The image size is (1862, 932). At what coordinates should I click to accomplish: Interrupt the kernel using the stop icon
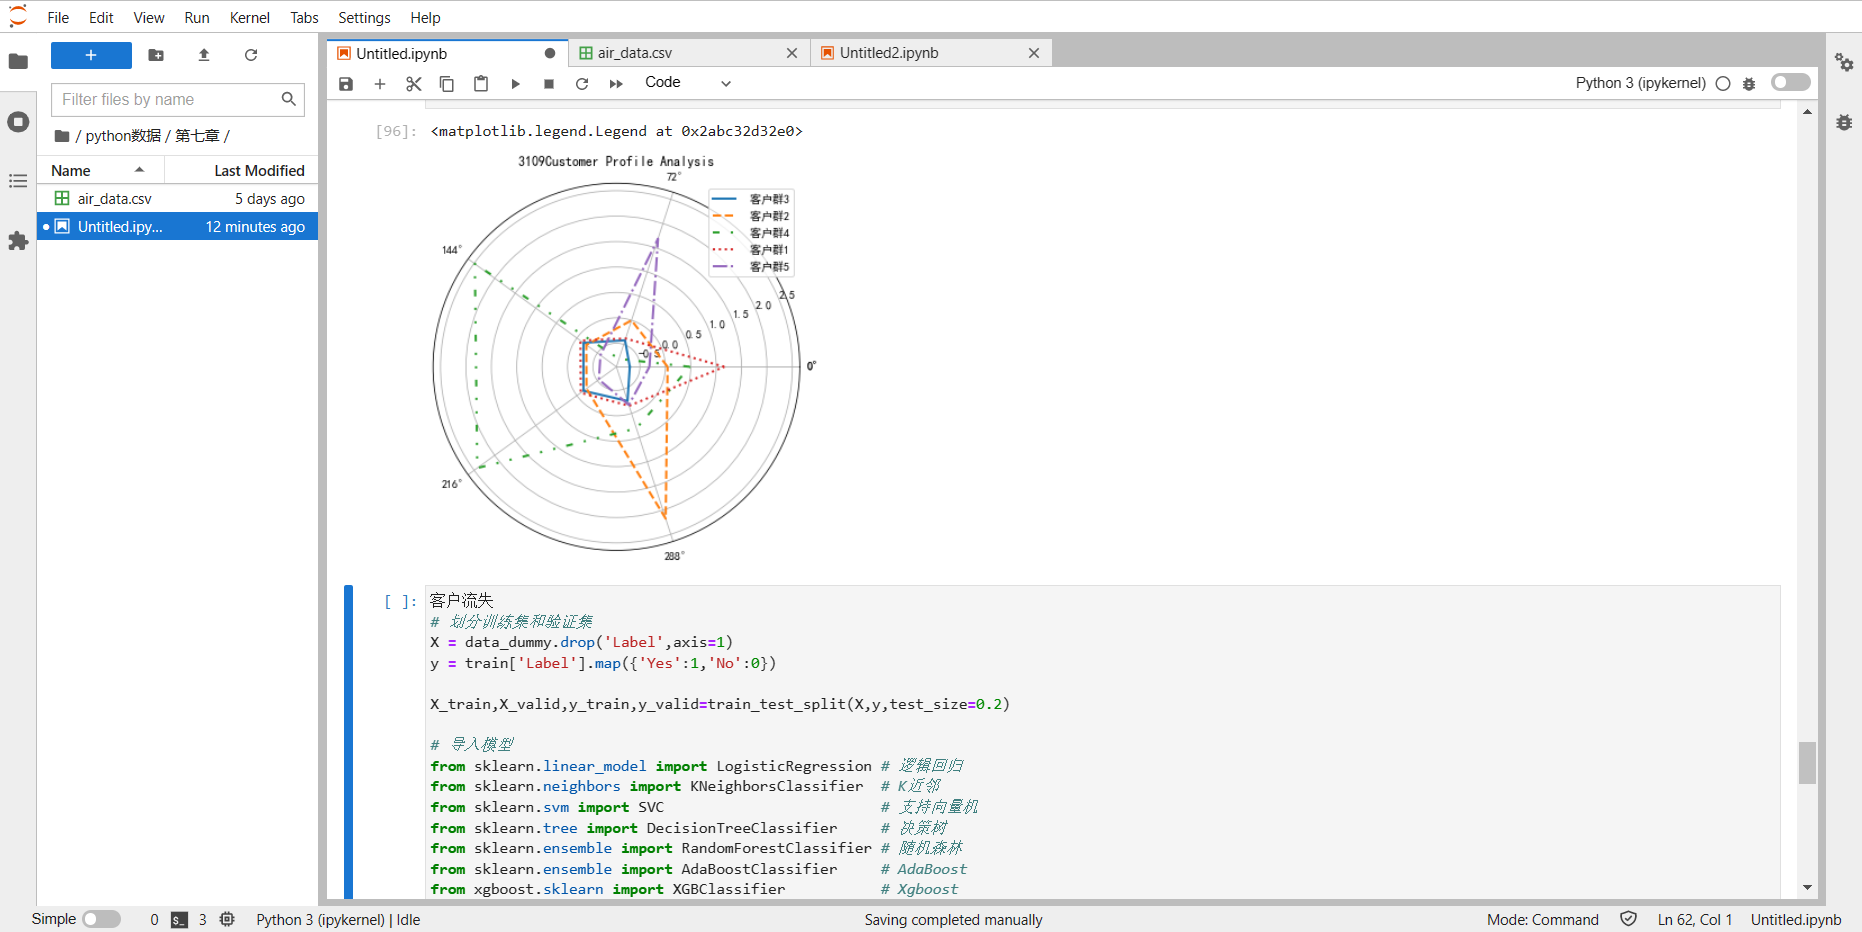549,84
